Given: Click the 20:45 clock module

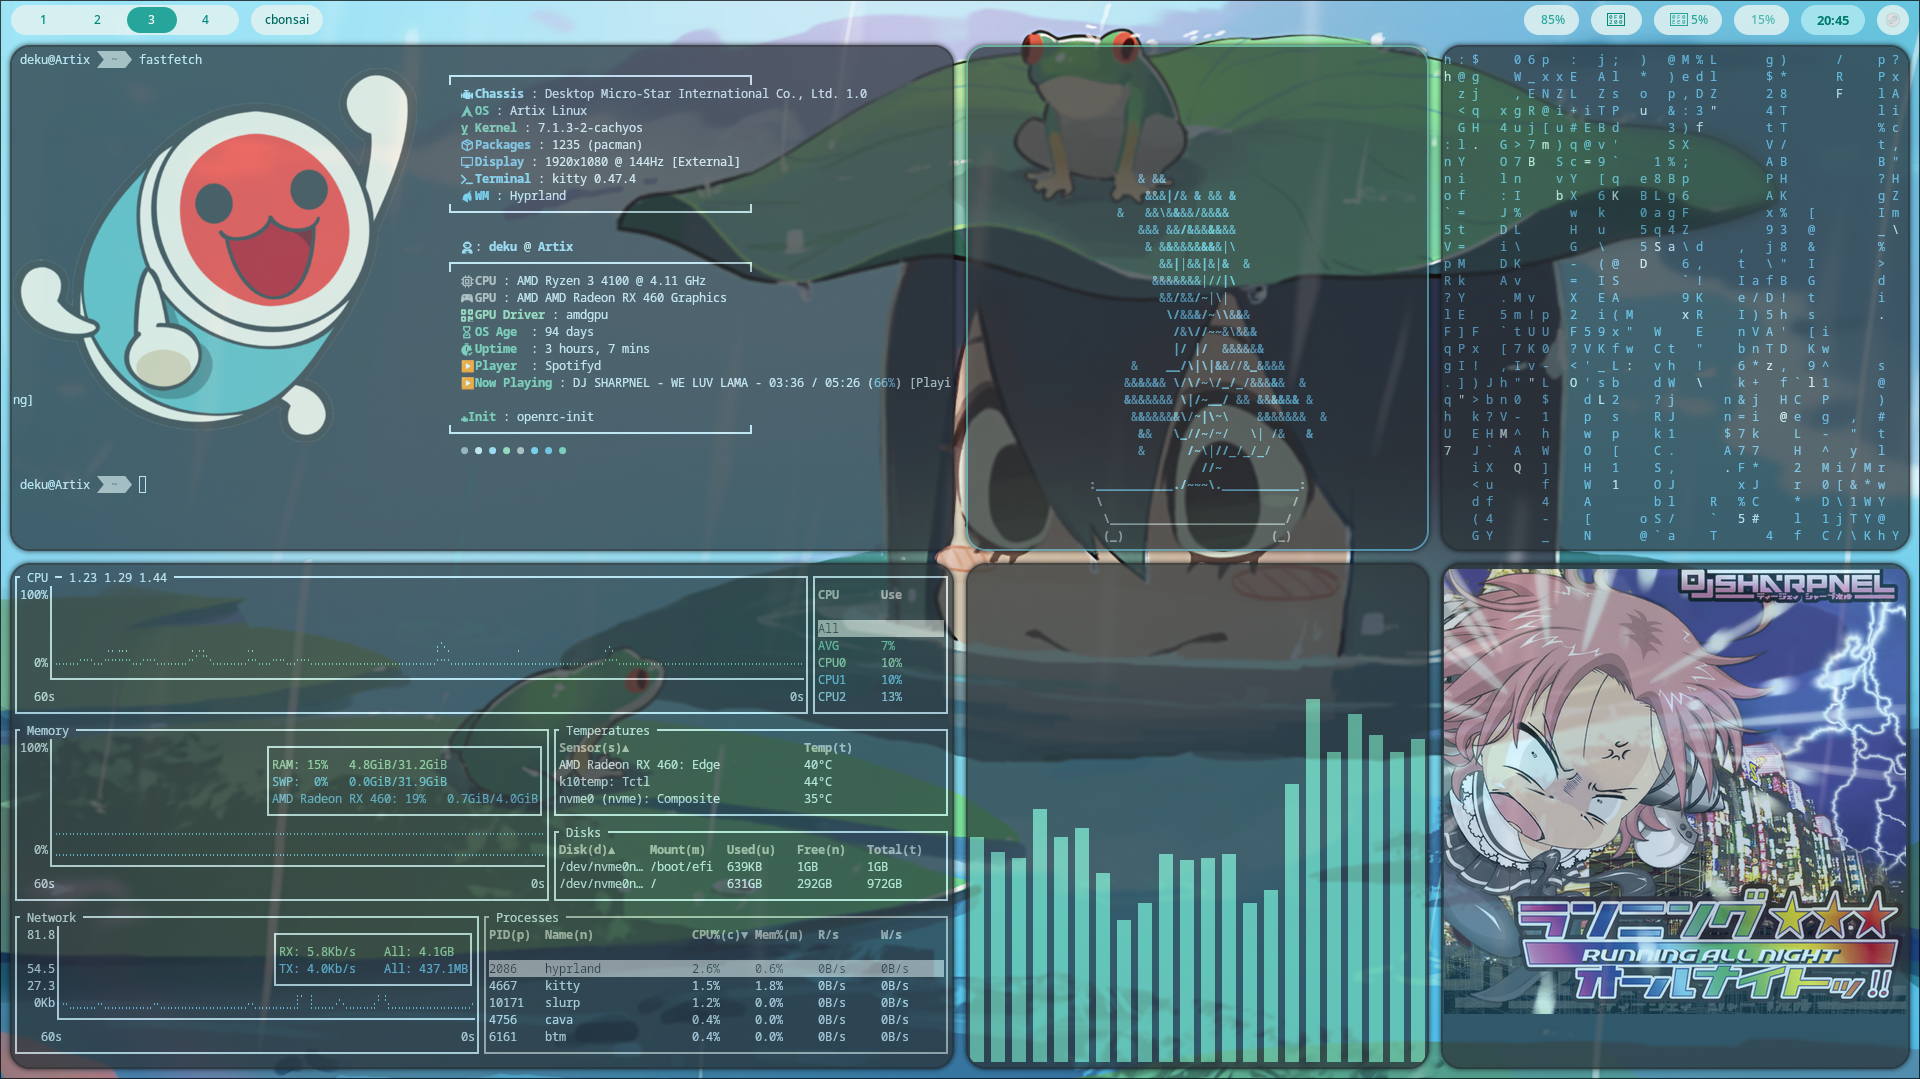Looking at the screenshot, I should point(1833,19).
